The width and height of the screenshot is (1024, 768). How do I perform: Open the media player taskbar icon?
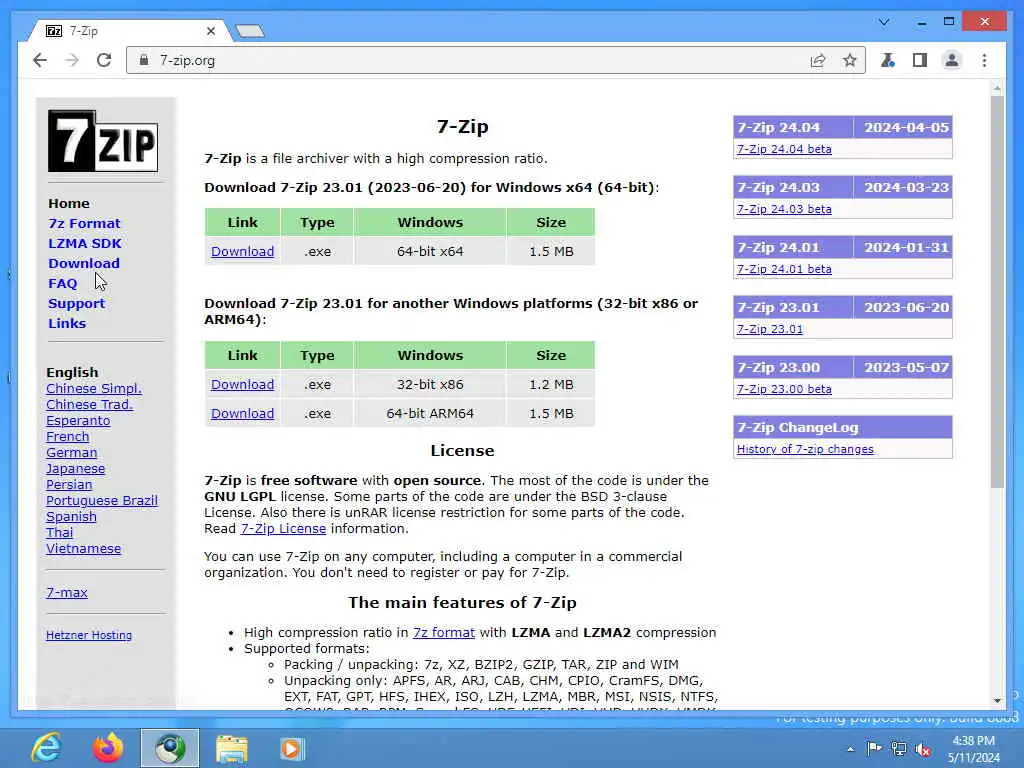[x=292, y=748]
